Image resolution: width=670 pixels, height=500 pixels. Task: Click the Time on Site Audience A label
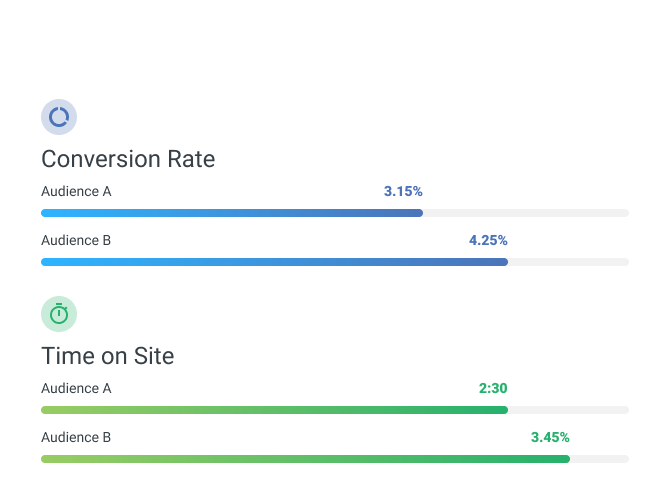tap(76, 388)
